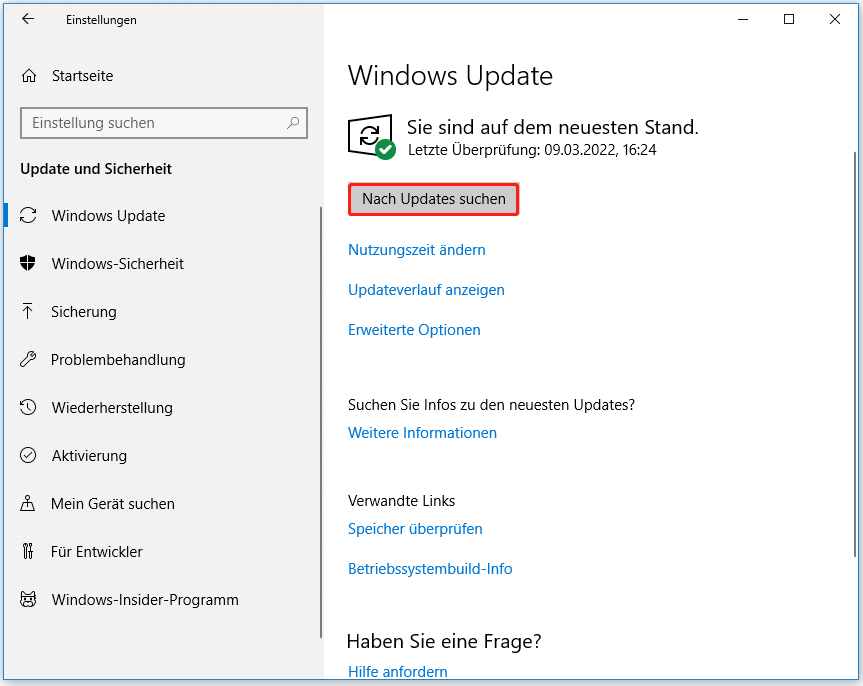
Task: Open the Startseite page
Action: [83, 75]
